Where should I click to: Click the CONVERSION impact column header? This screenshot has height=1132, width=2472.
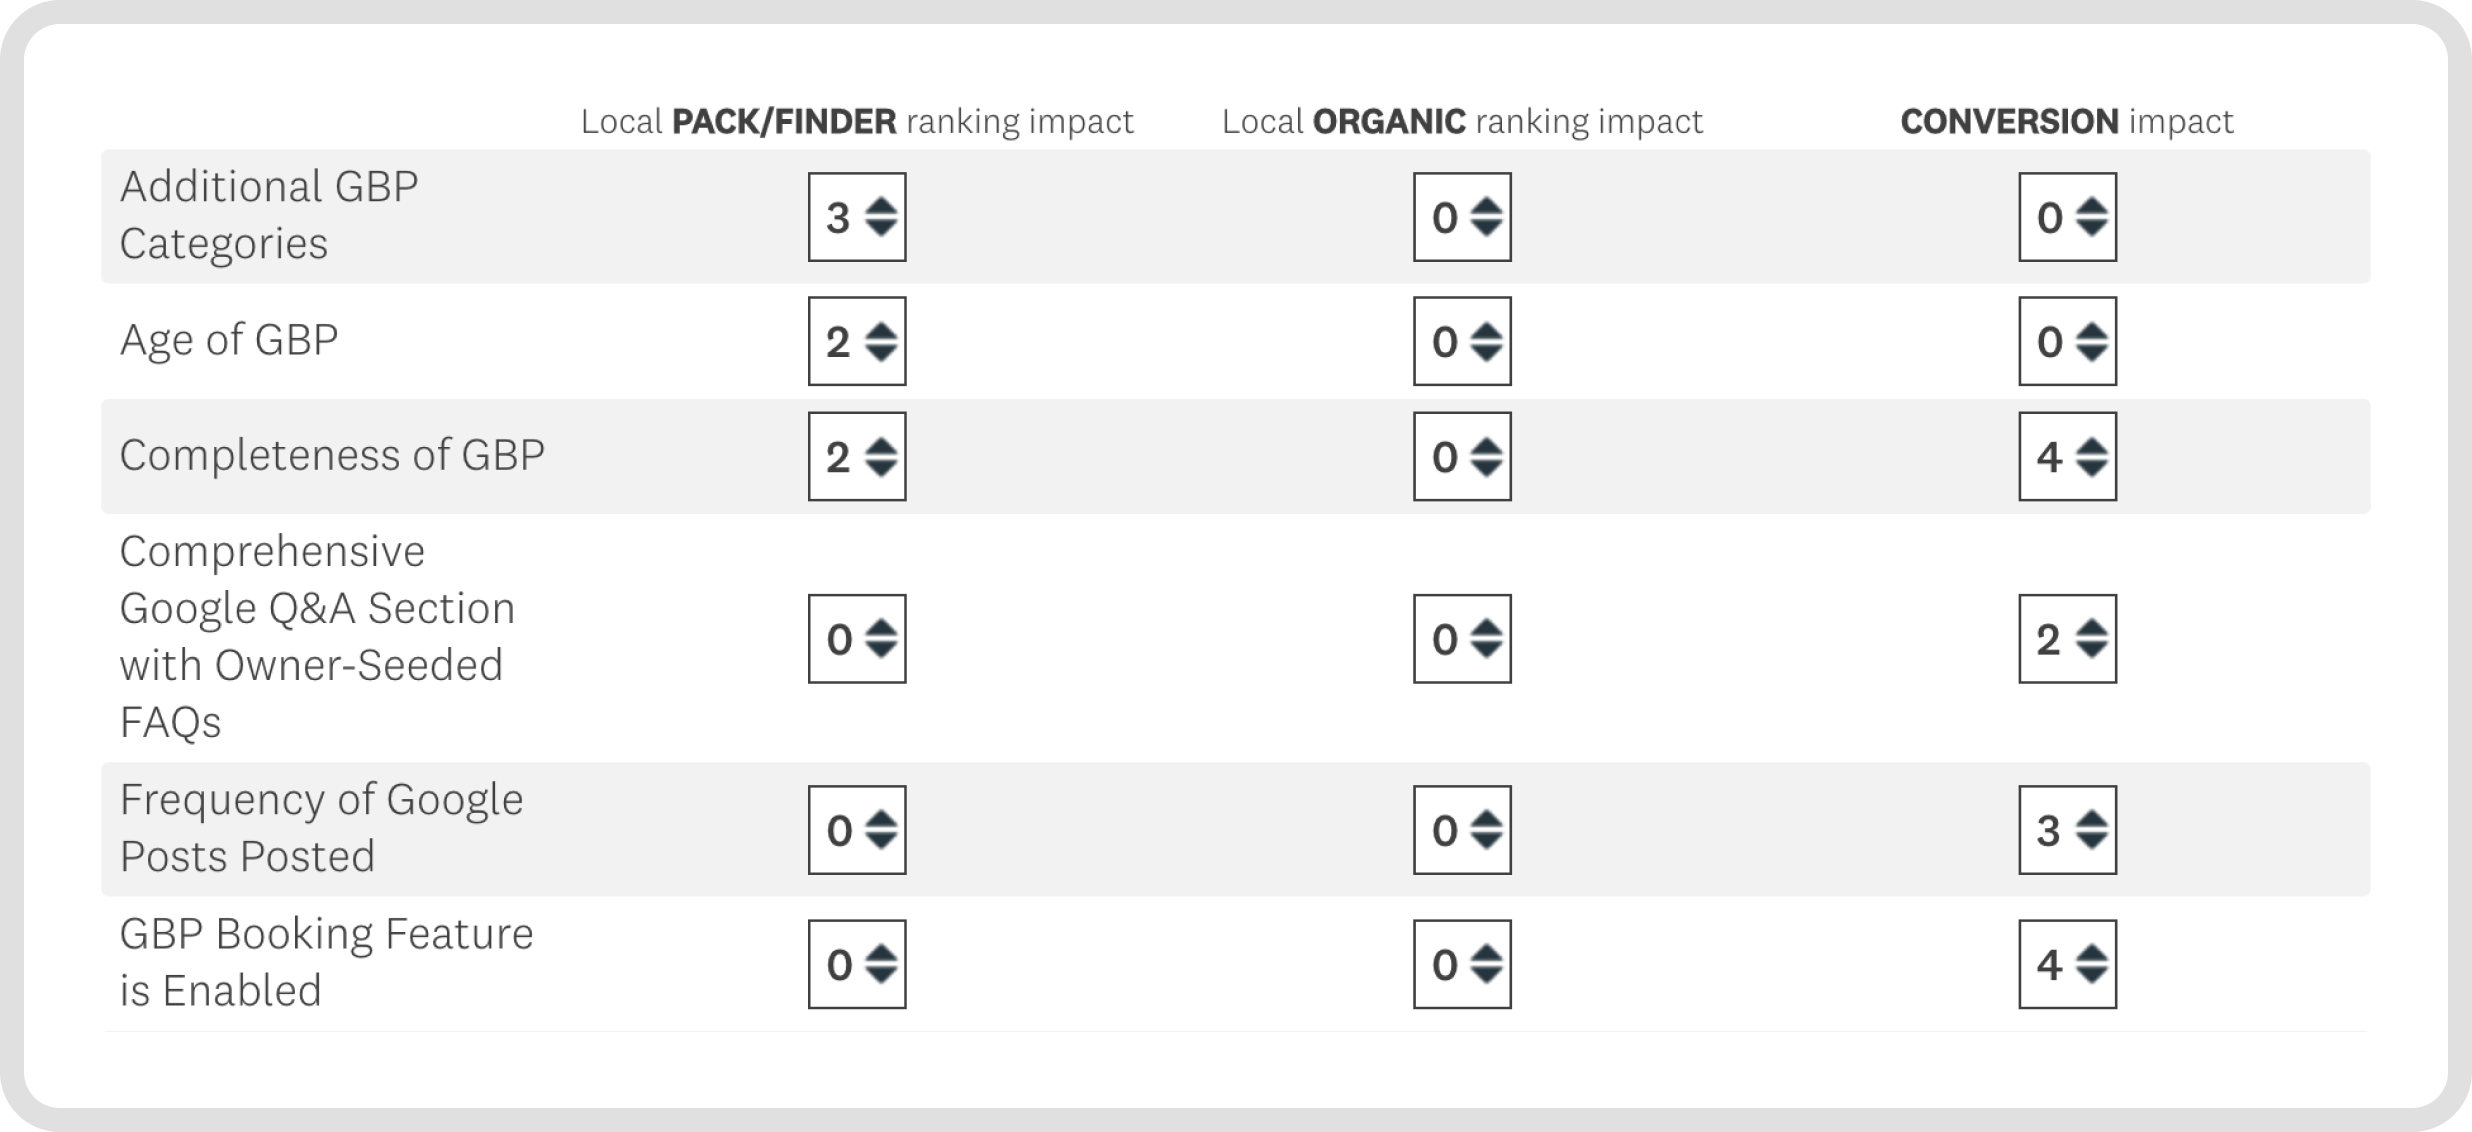pyautogui.click(x=2066, y=122)
